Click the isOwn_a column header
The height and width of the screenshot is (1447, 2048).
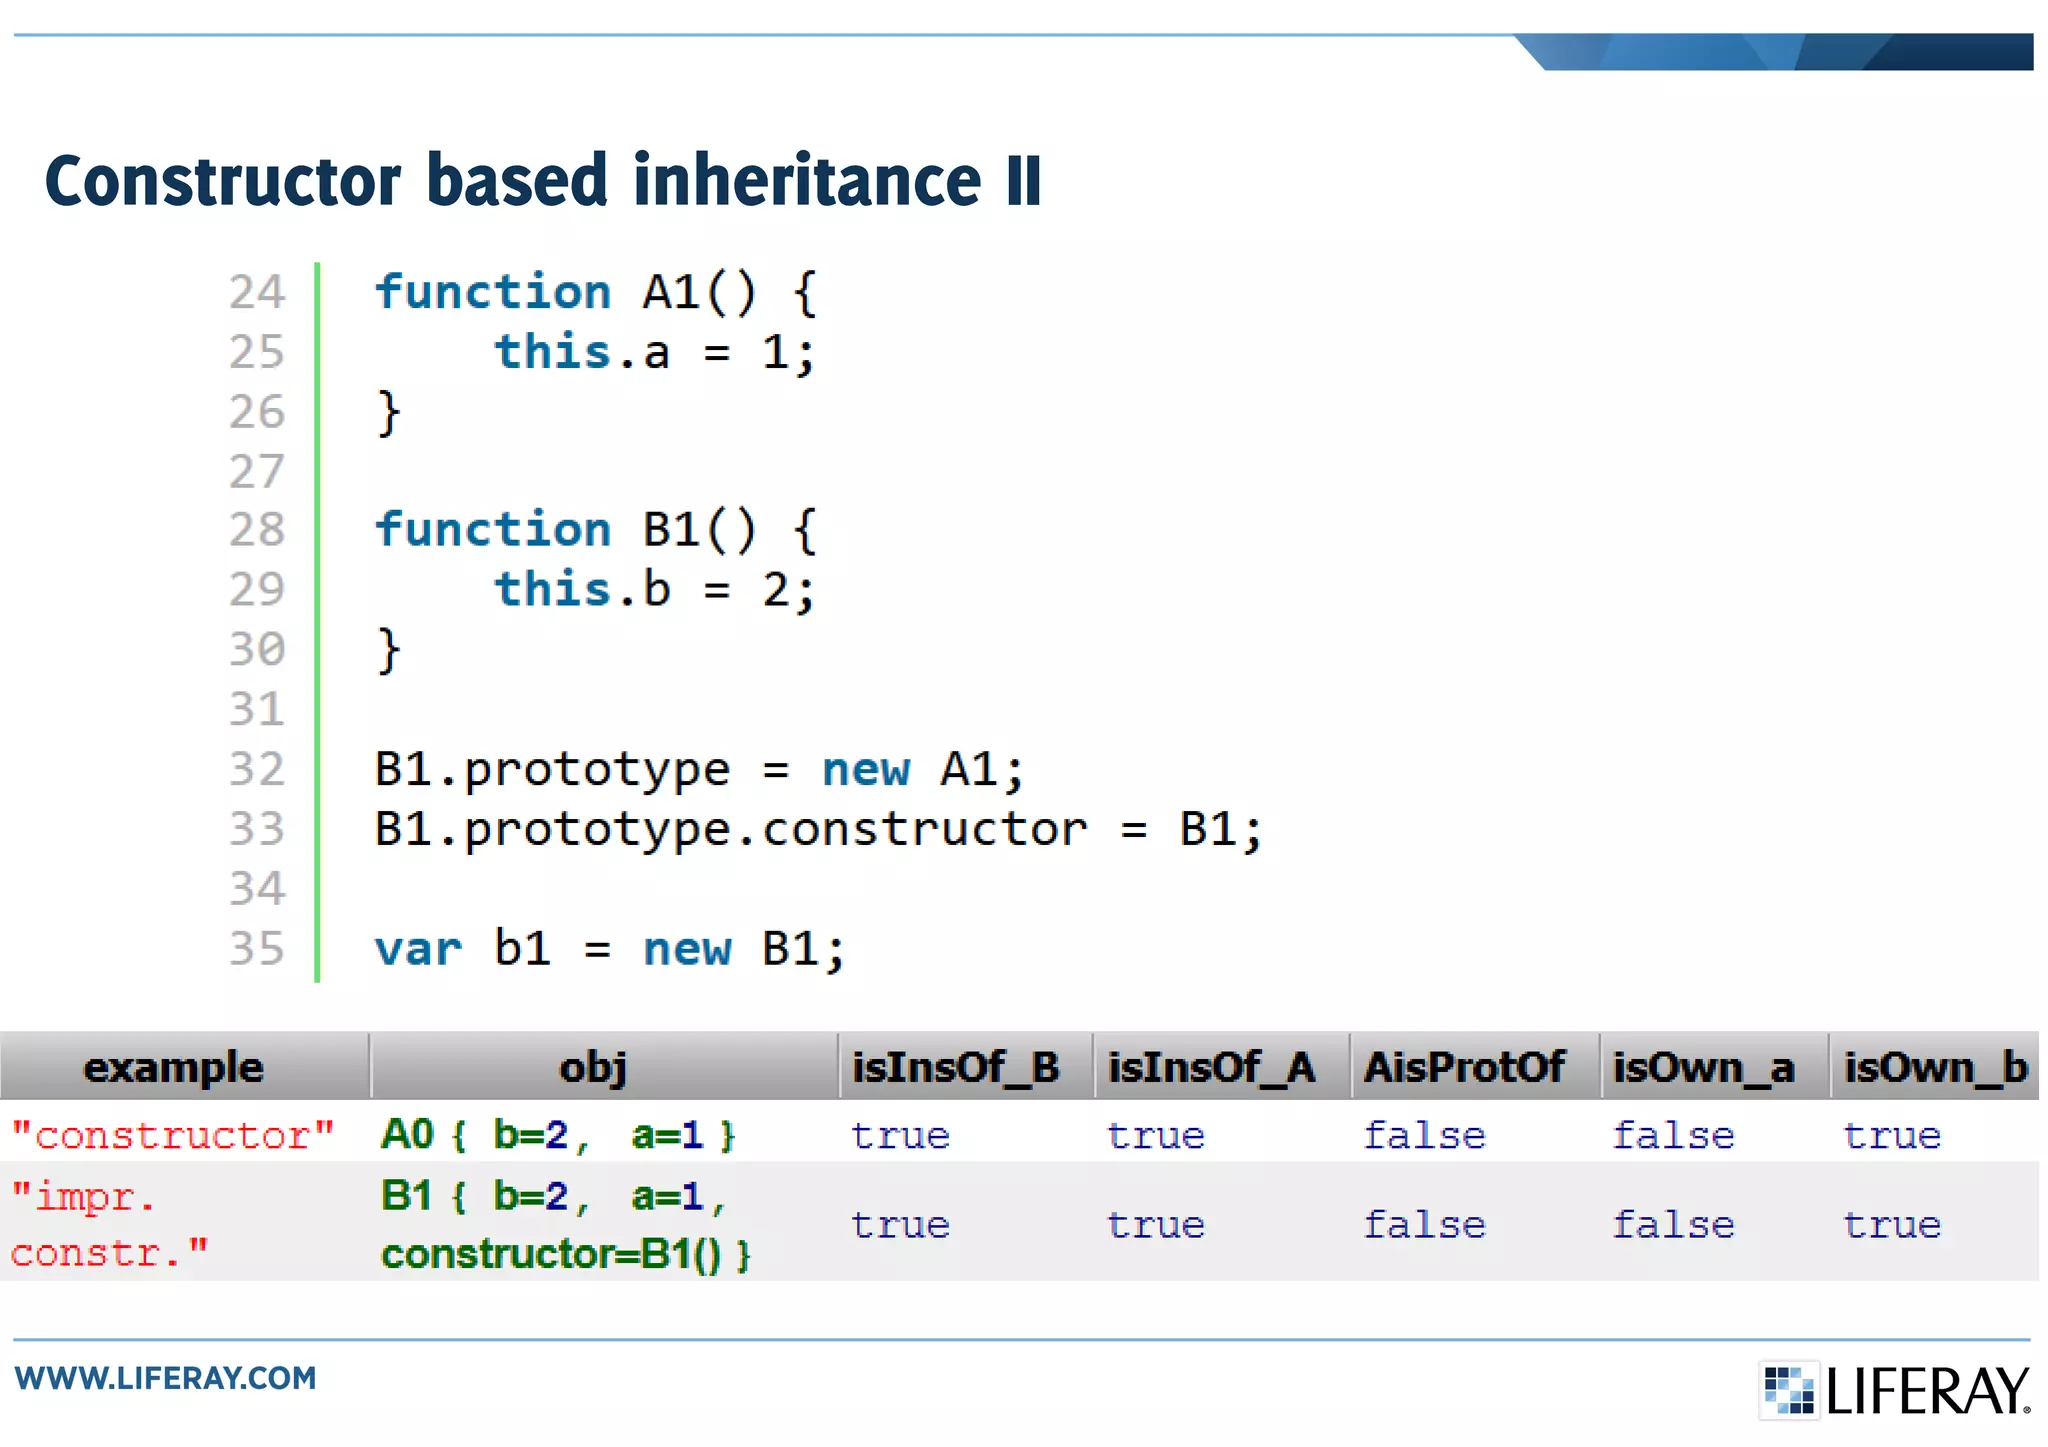coord(1703,1067)
